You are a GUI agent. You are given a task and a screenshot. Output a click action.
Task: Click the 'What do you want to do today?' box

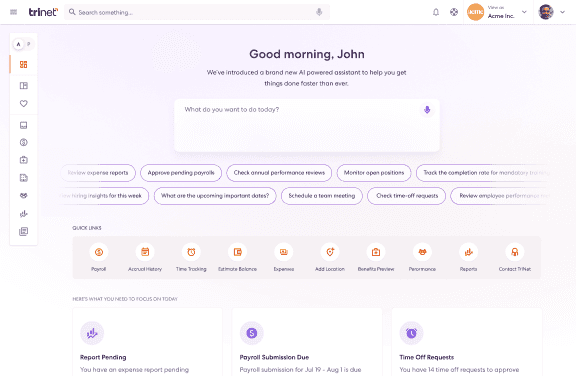click(307, 125)
